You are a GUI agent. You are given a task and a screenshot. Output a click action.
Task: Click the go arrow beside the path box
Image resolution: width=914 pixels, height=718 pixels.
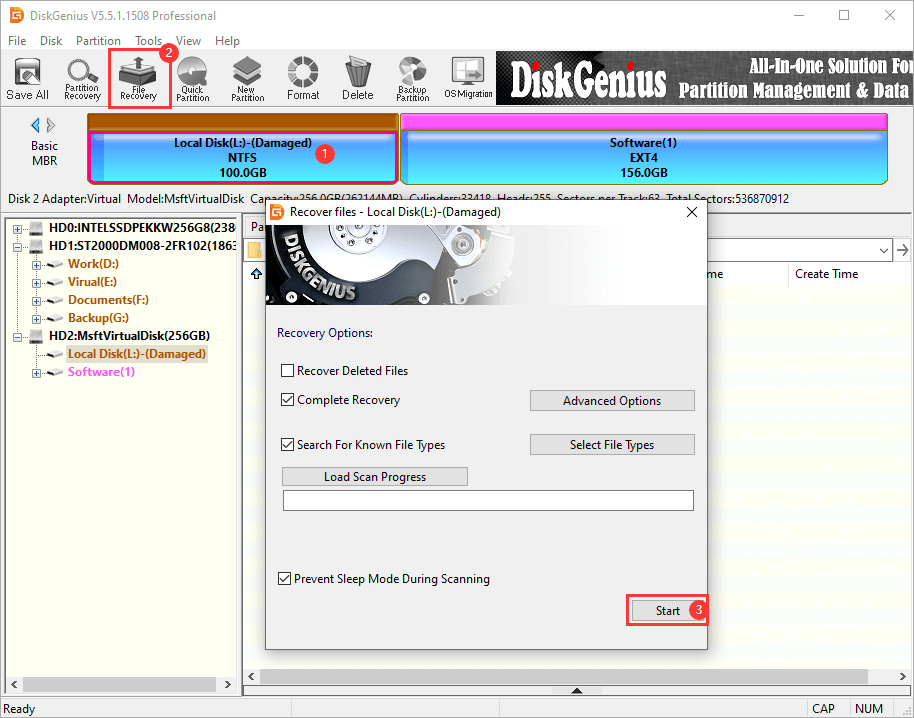(903, 250)
